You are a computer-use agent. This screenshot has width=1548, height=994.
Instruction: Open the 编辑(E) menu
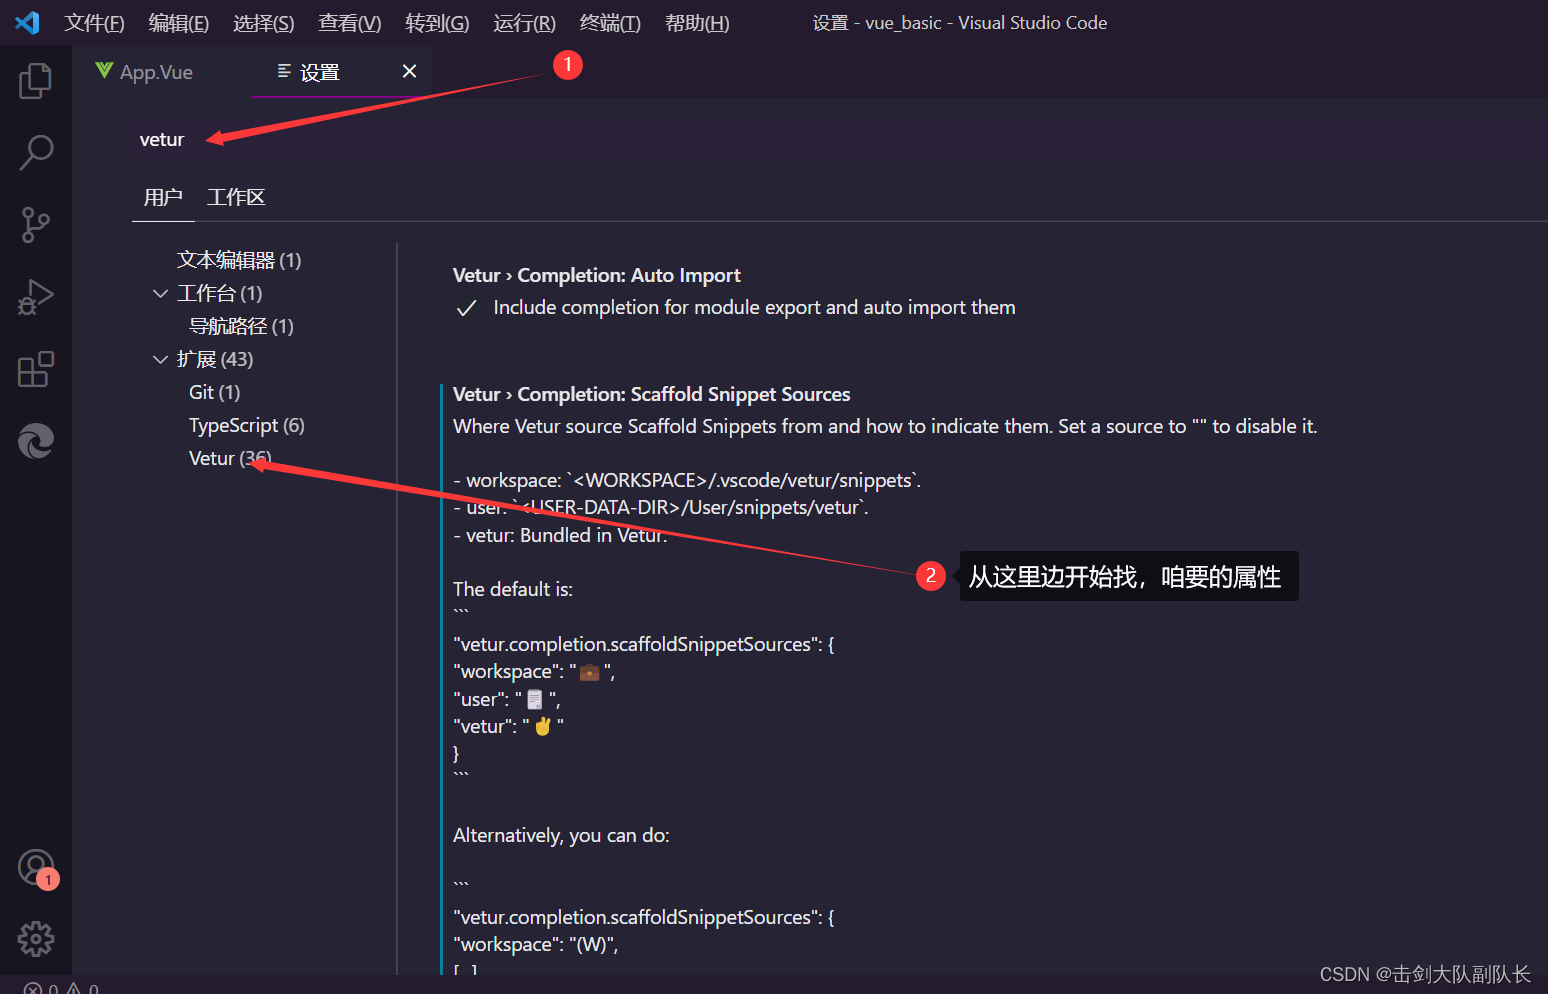tap(178, 23)
